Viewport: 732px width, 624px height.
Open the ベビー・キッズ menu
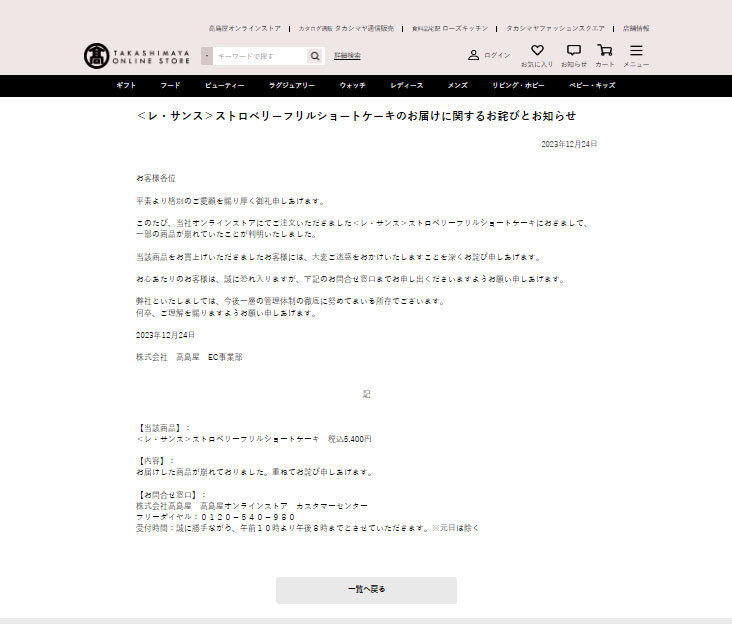click(592, 85)
